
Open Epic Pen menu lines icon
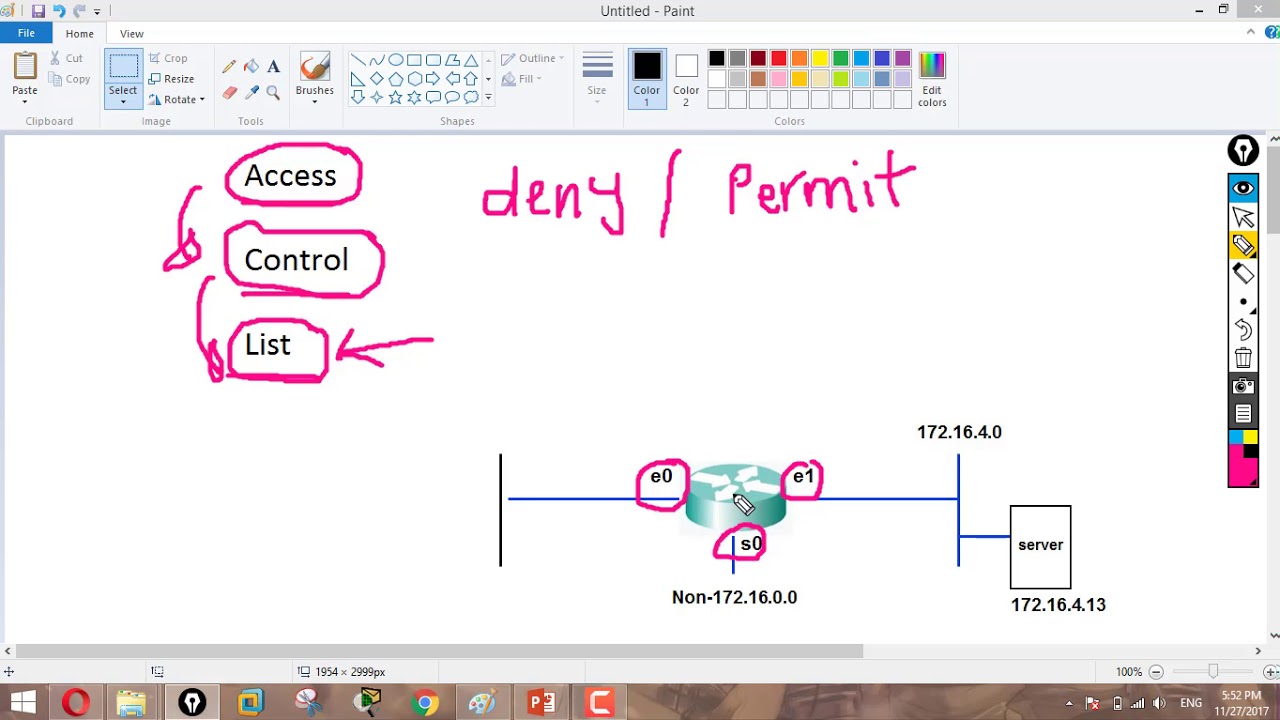coord(1243,413)
